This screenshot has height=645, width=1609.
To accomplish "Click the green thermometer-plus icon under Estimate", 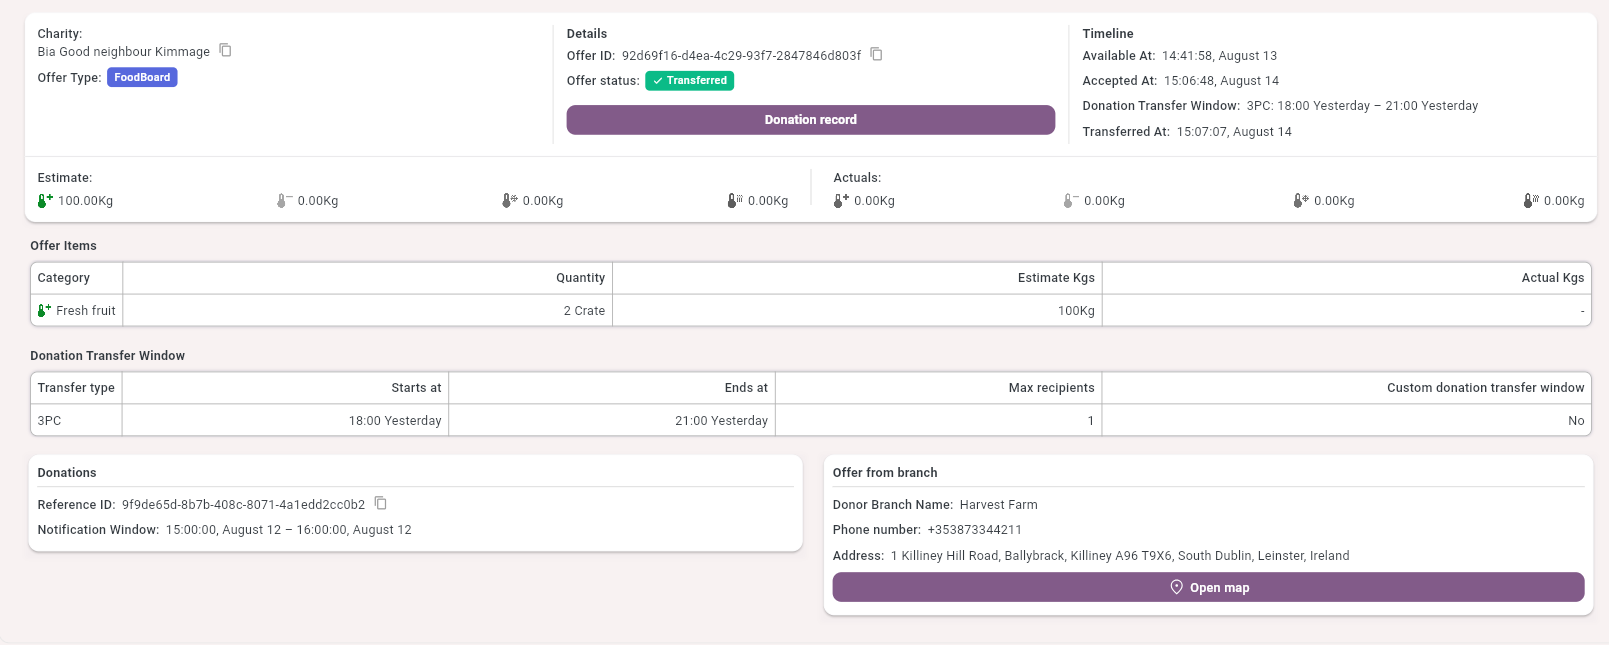I will [x=44, y=201].
